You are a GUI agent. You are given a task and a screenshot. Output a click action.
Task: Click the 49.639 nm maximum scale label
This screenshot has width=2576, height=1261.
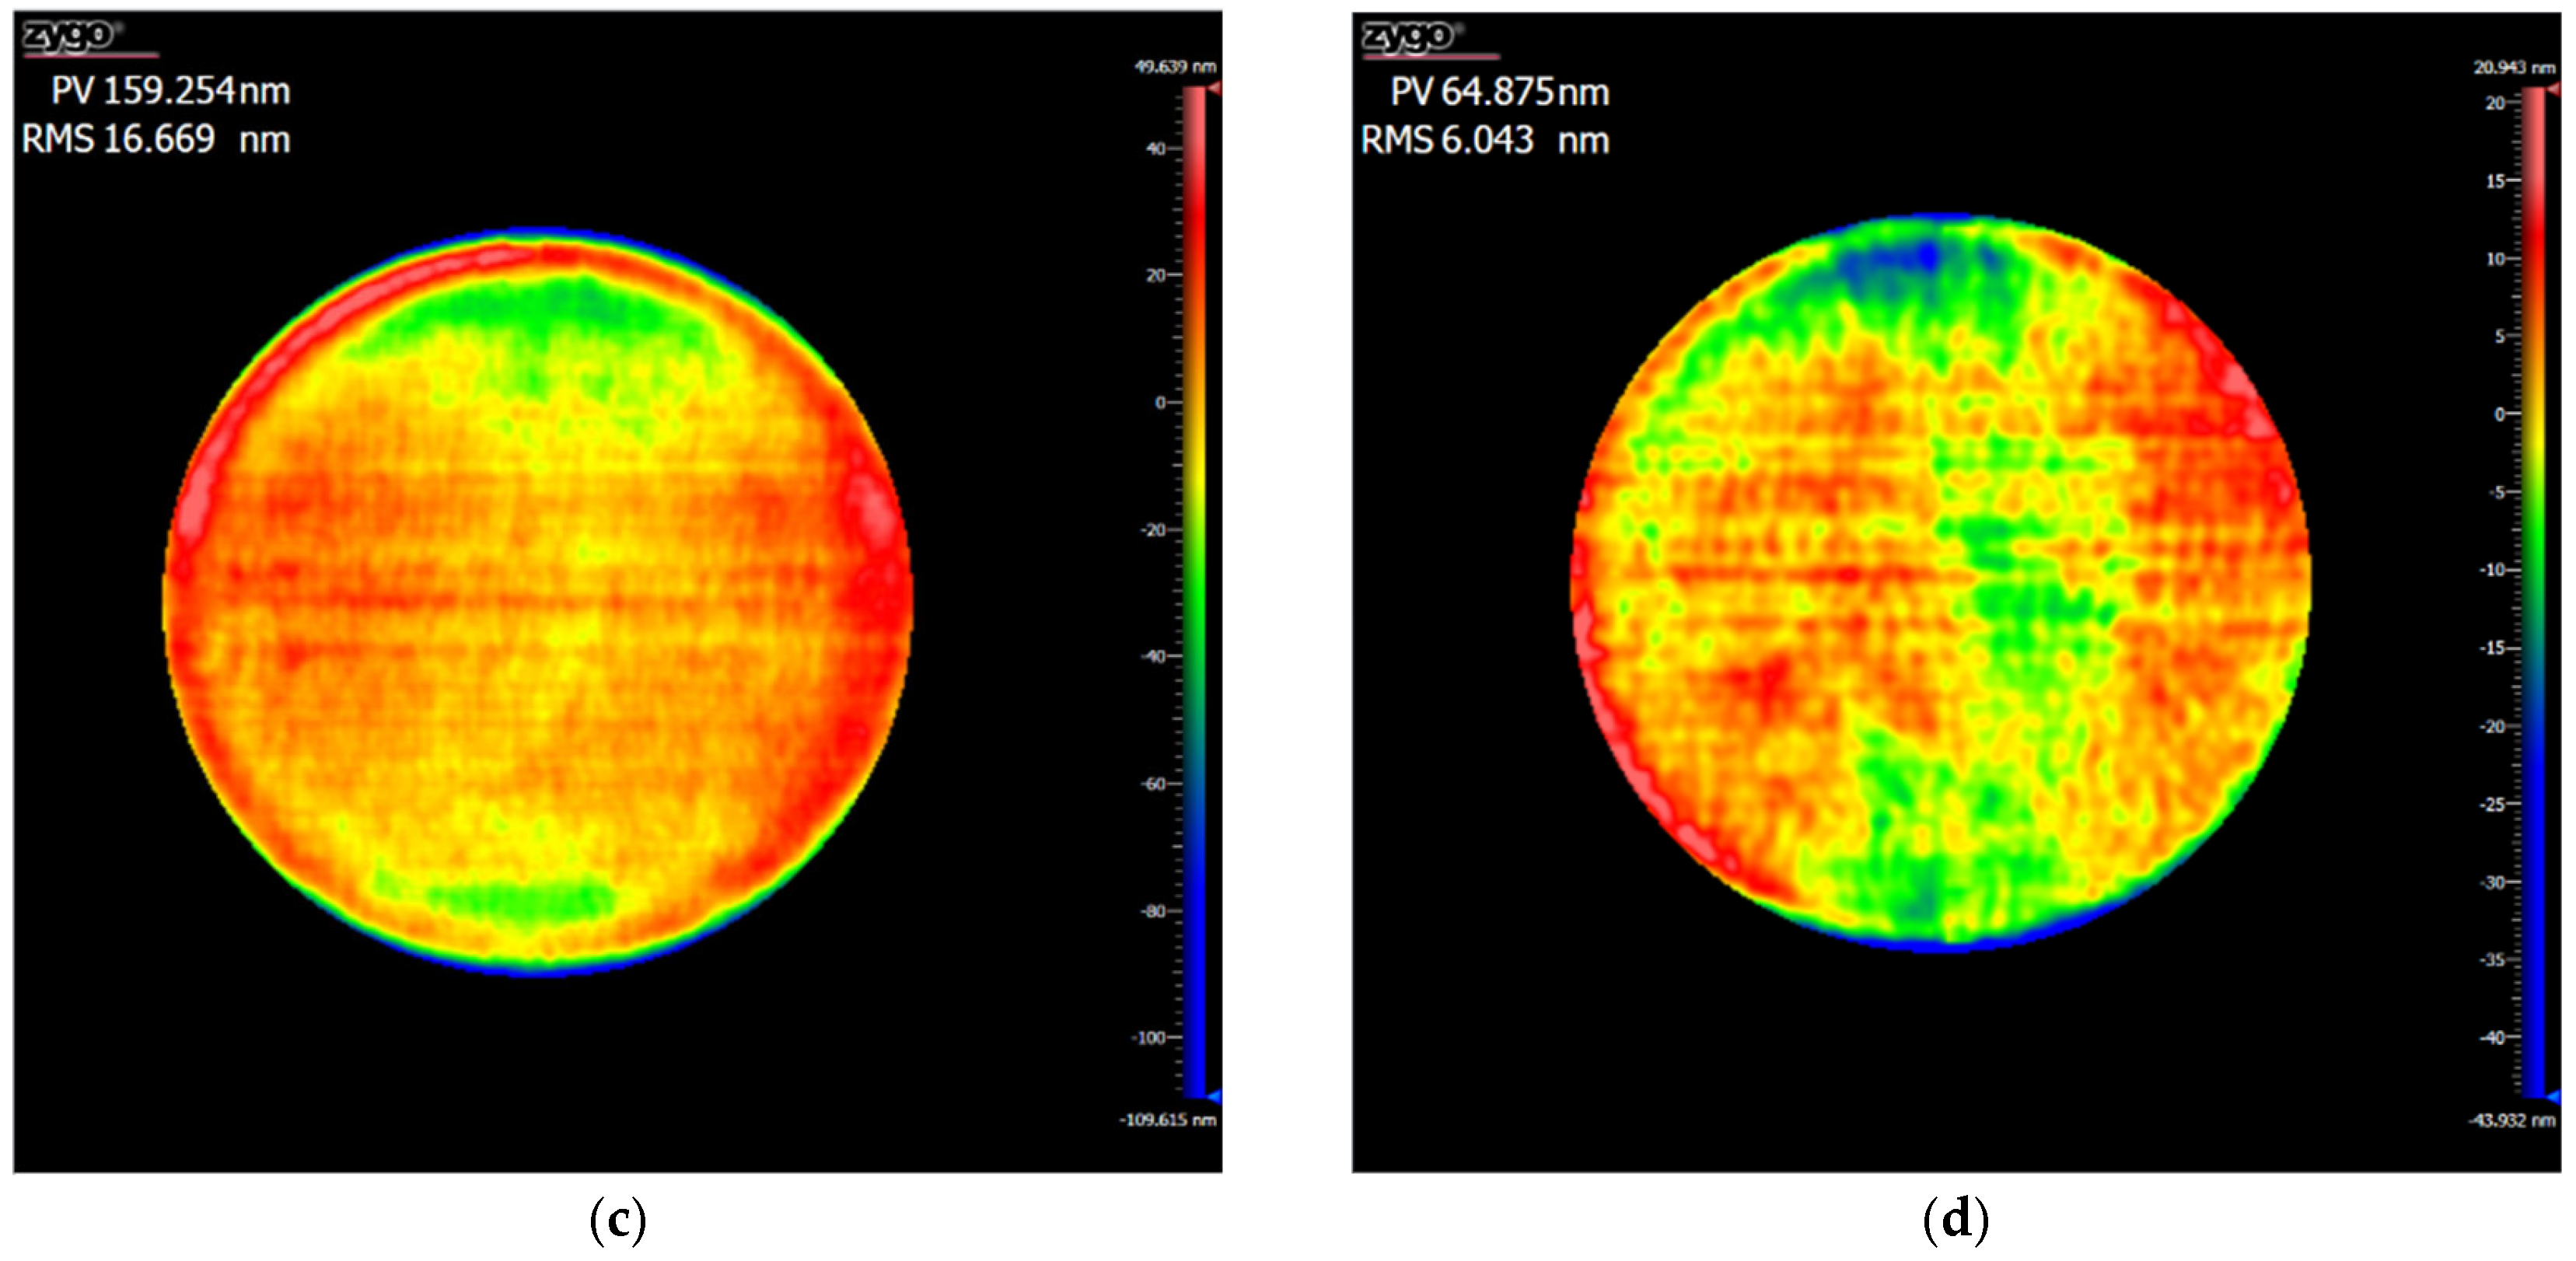1175,67
